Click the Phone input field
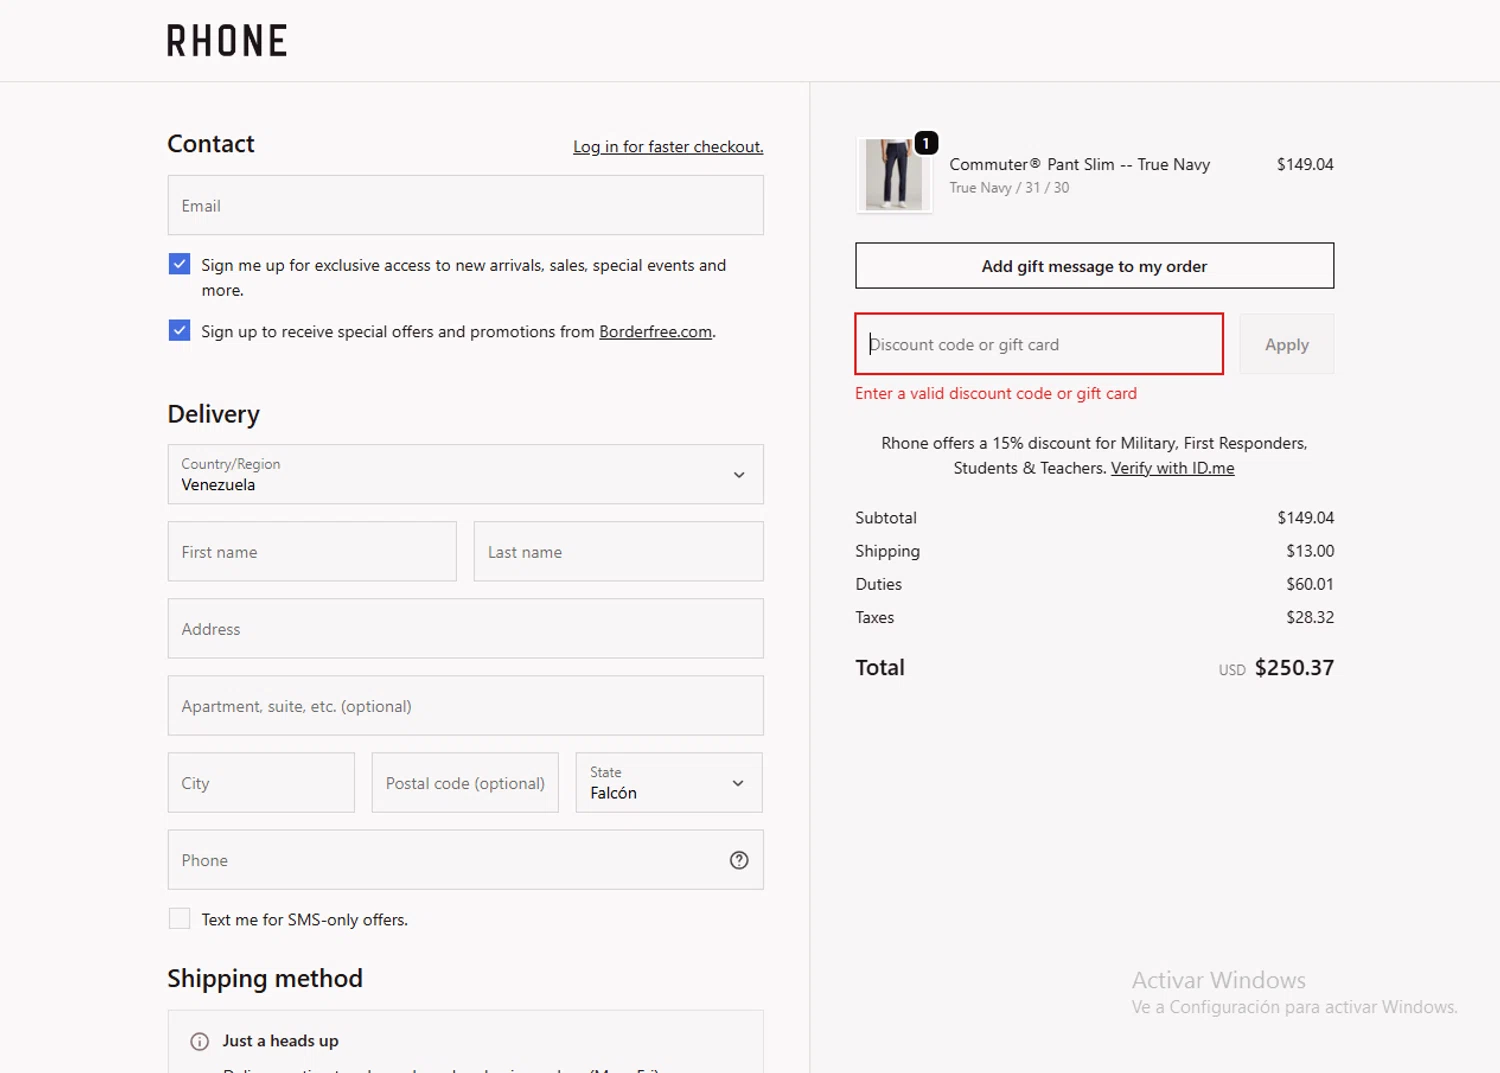 click(x=465, y=859)
